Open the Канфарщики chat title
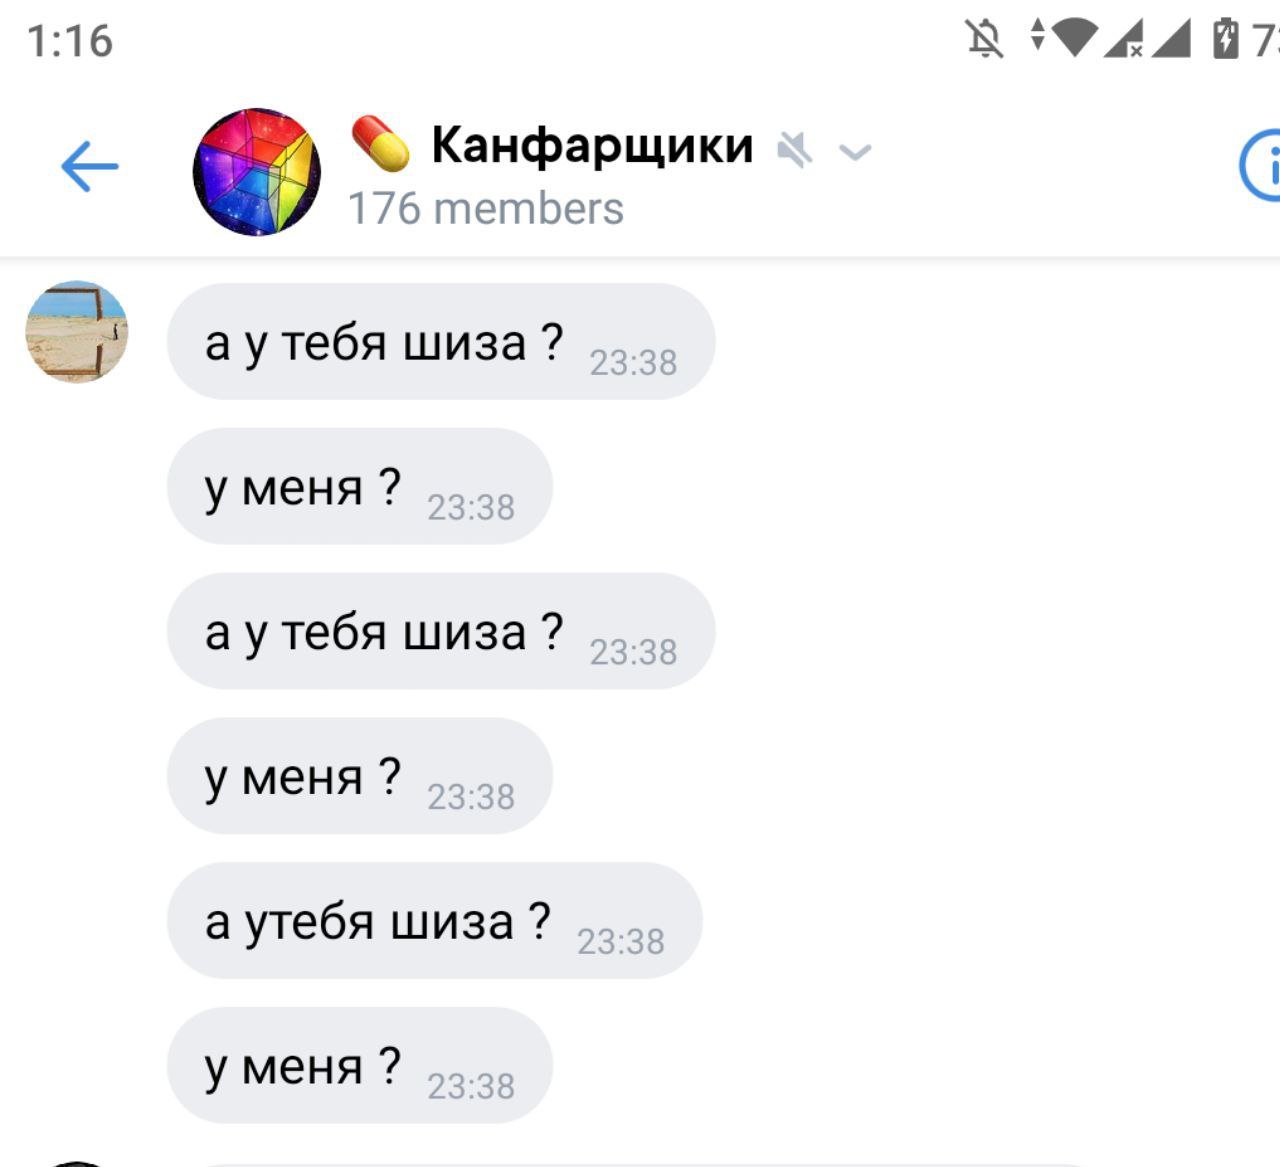Image resolution: width=1280 pixels, height=1167 pixels. coord(592,145)
